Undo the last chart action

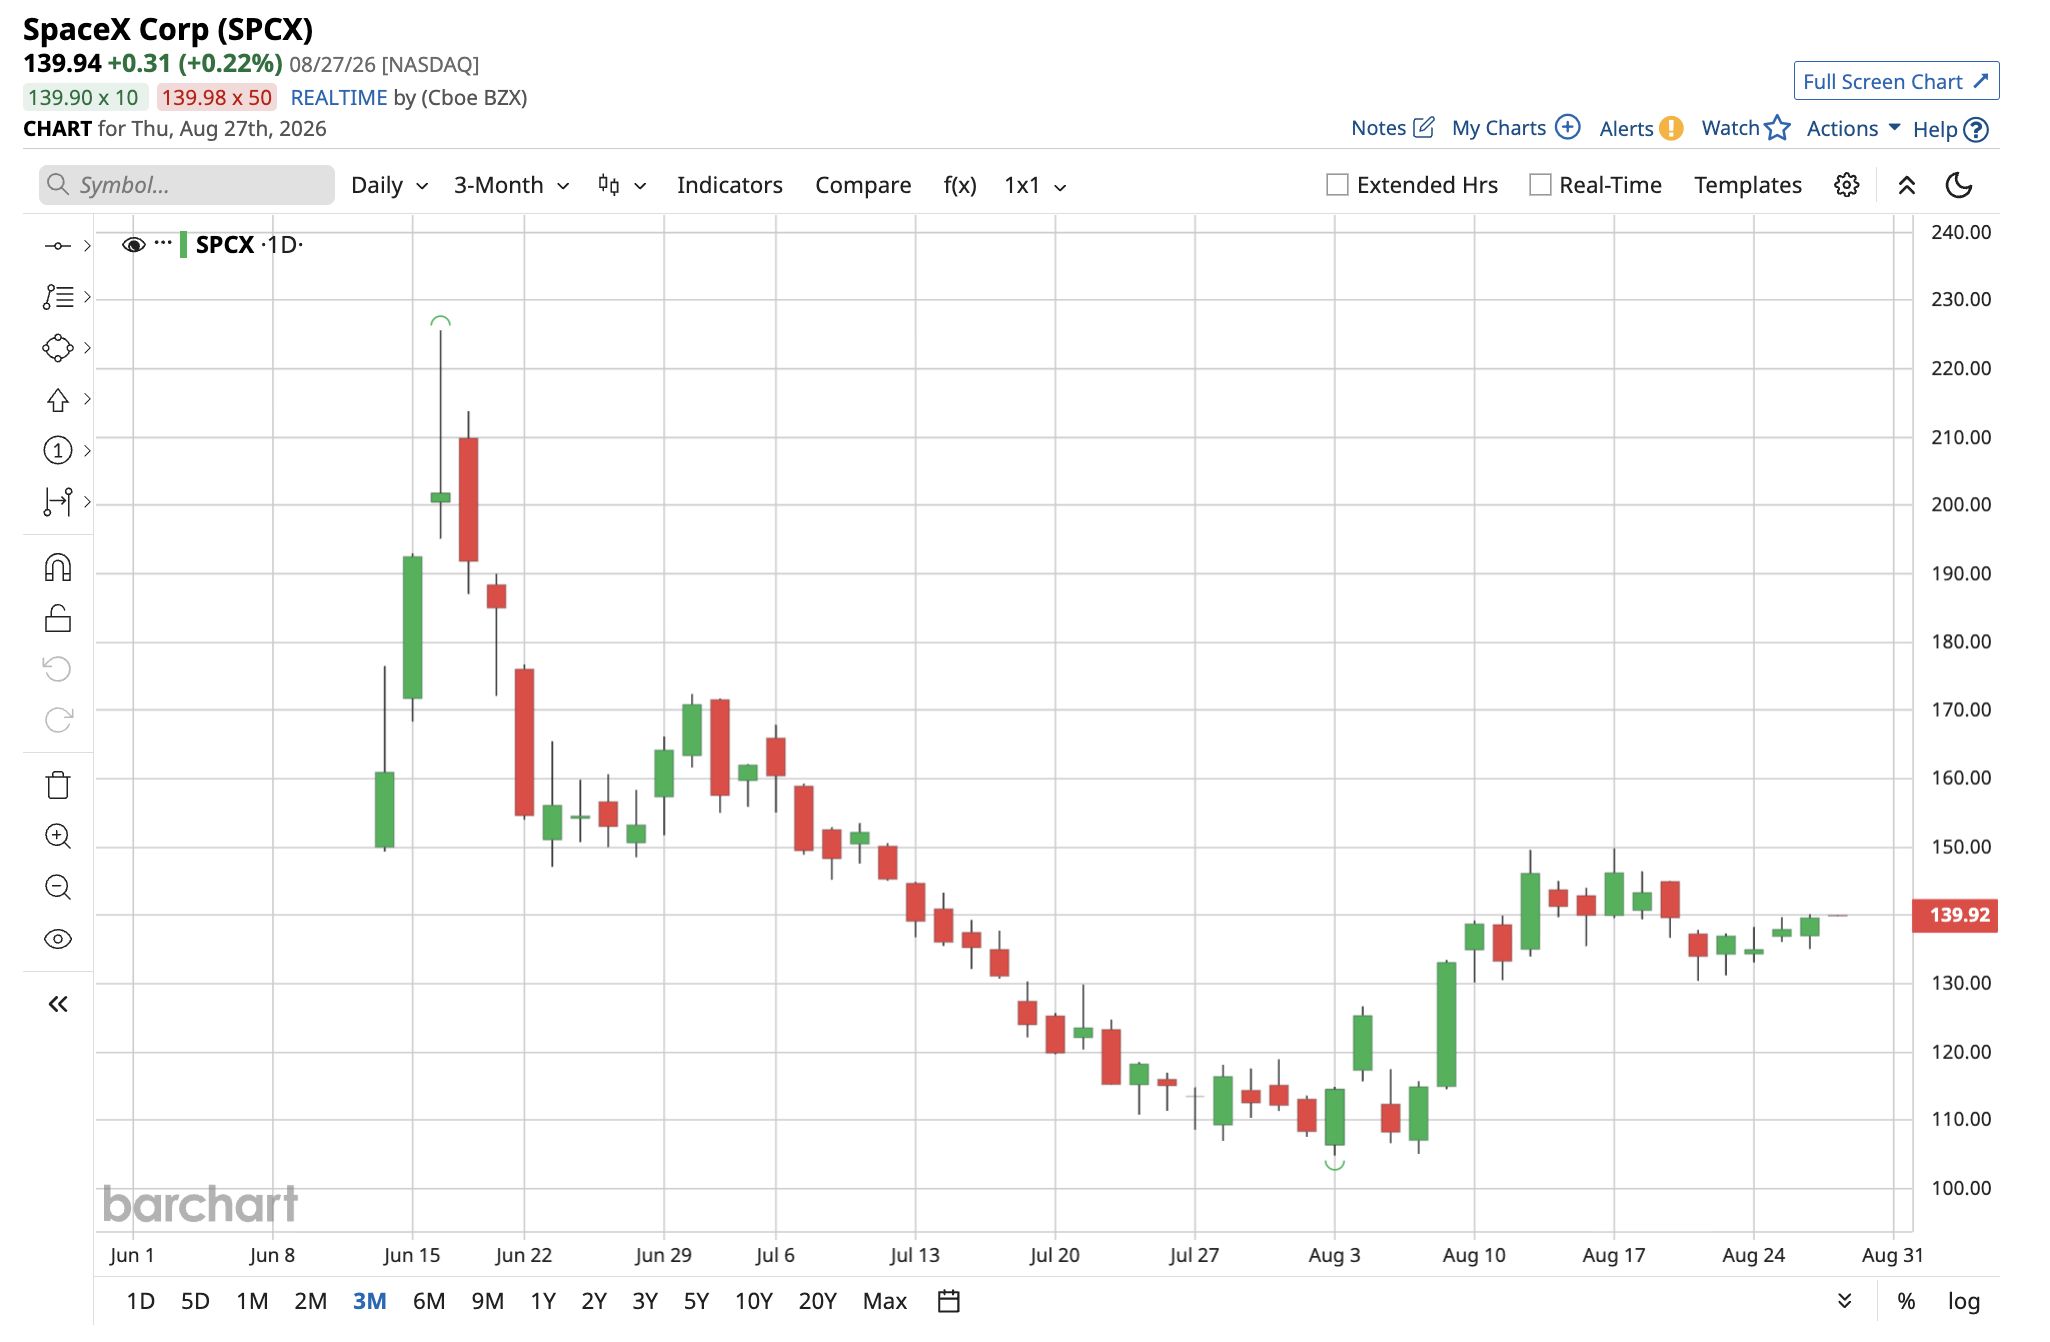click(x=58, y=669)
